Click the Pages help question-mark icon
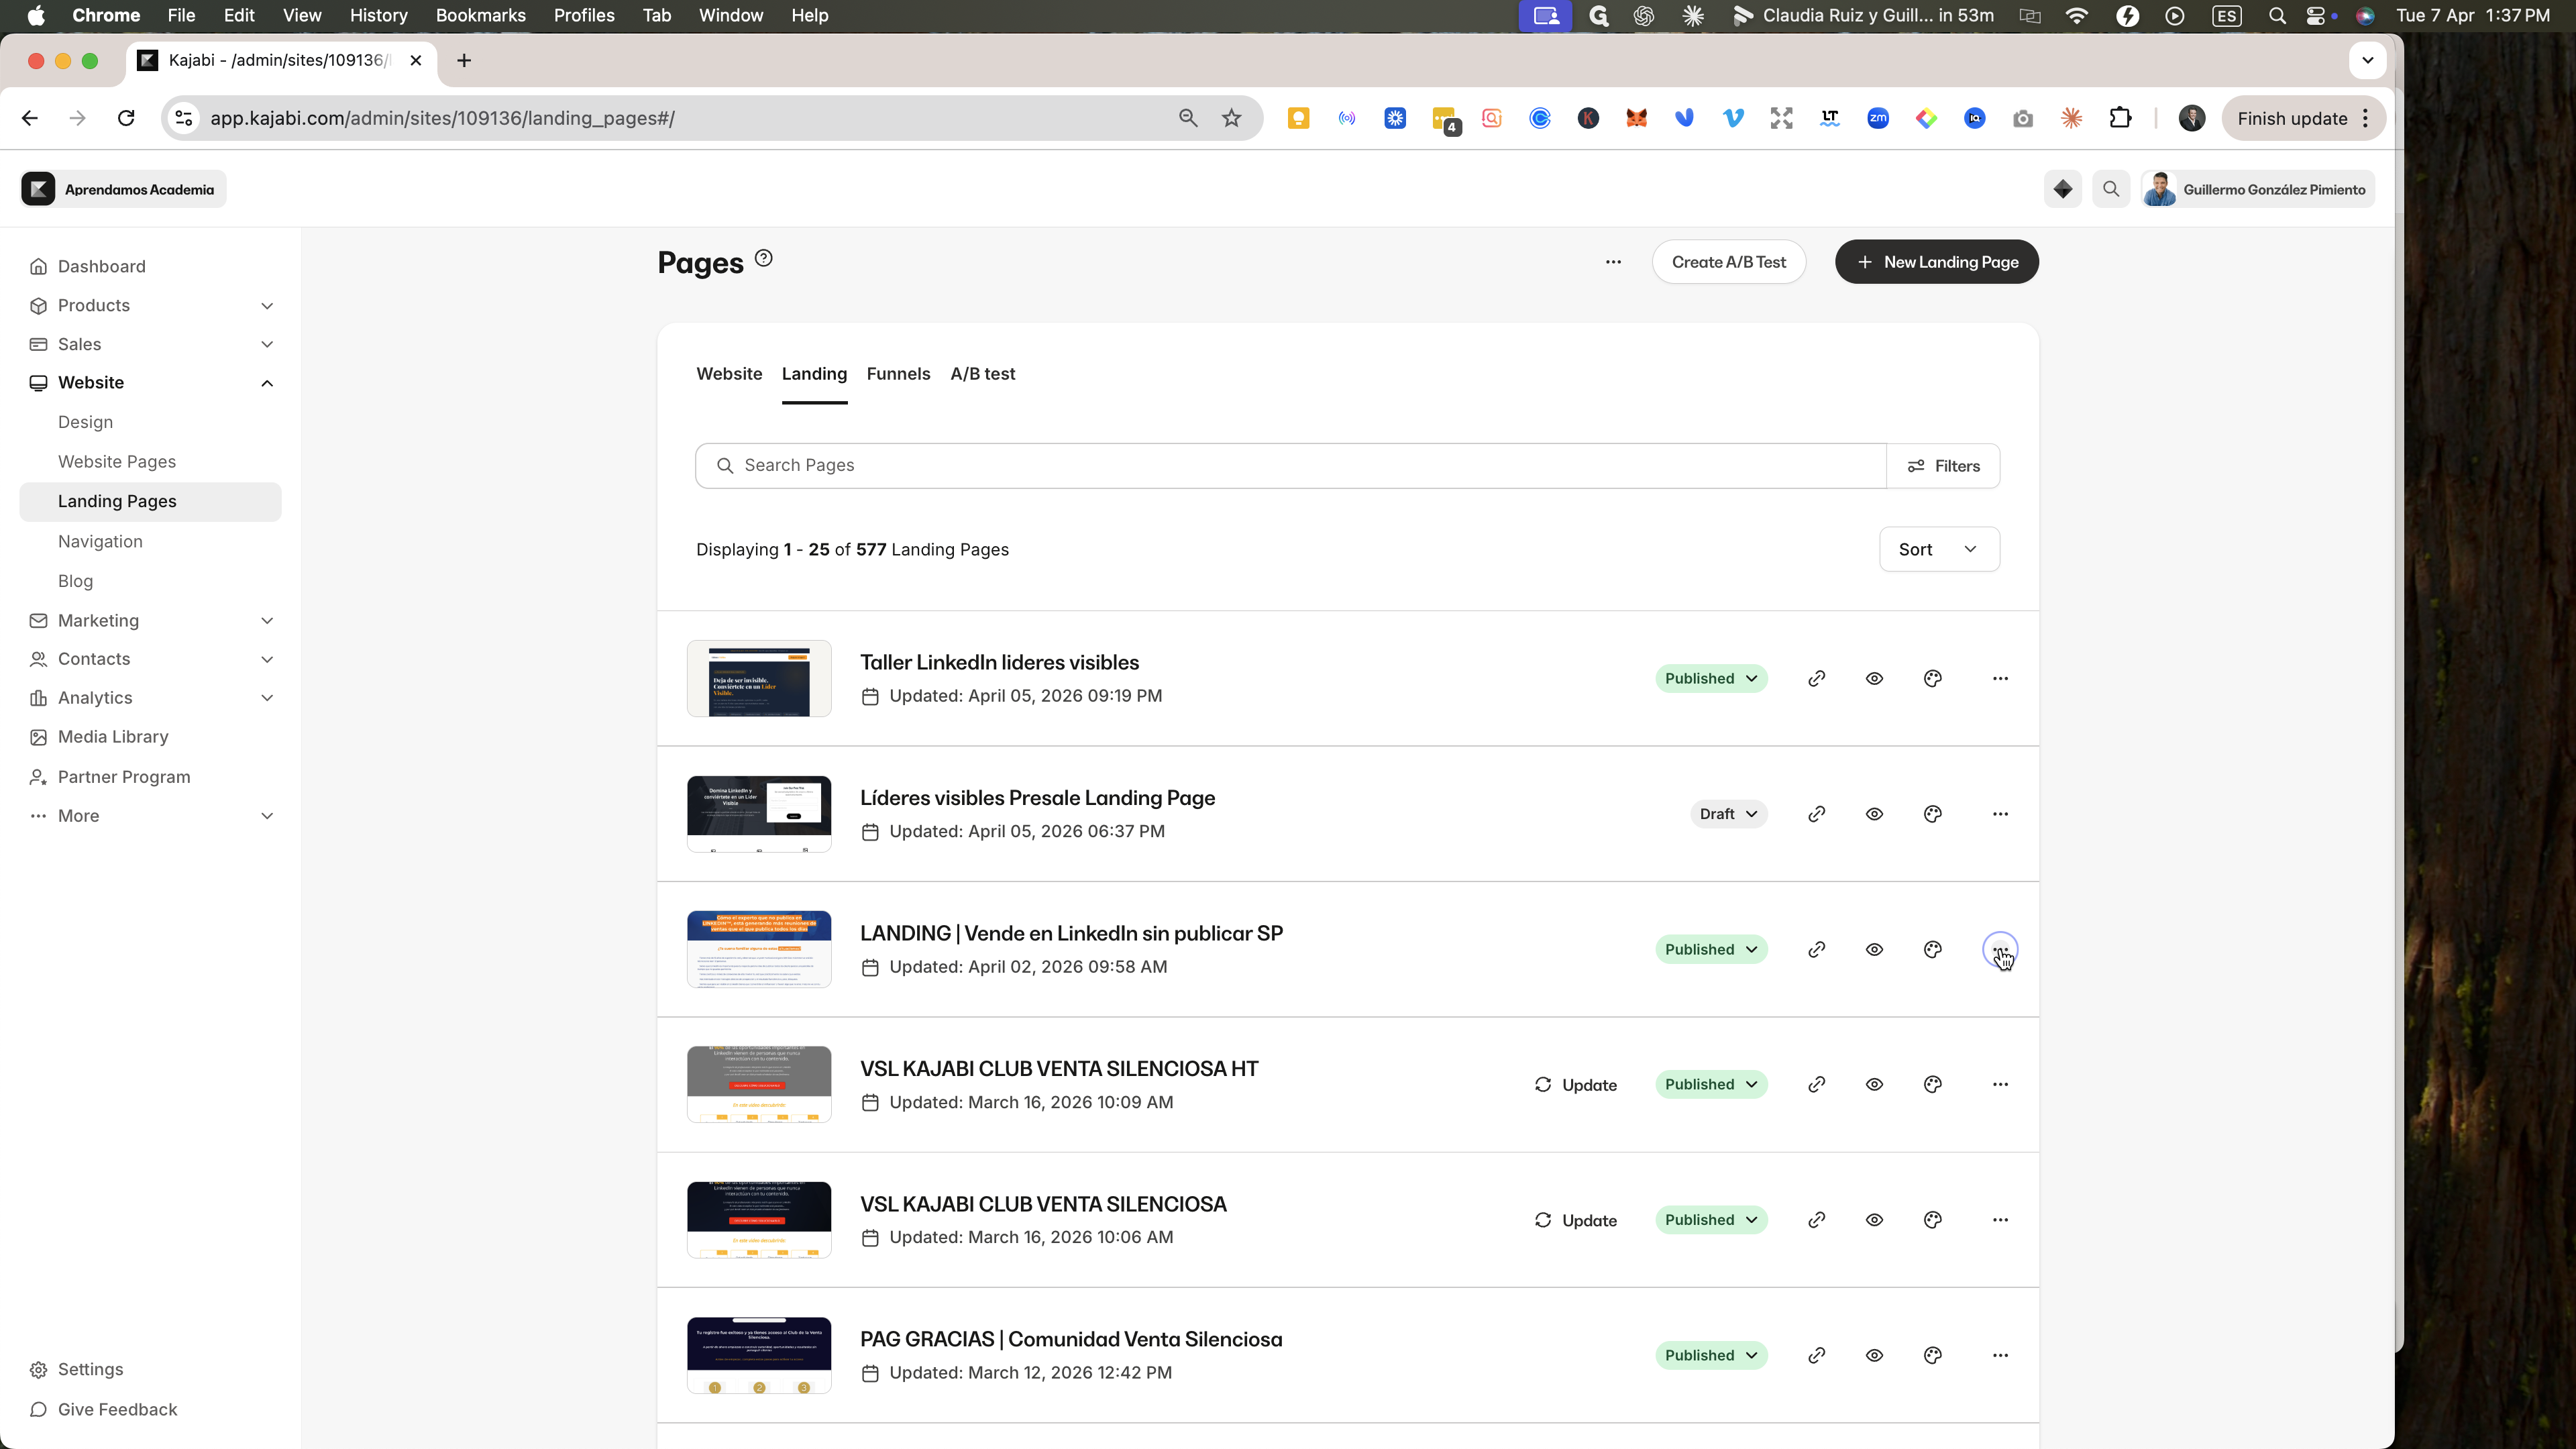This screenshot has width=2576, height=1449. click(764, 258)
